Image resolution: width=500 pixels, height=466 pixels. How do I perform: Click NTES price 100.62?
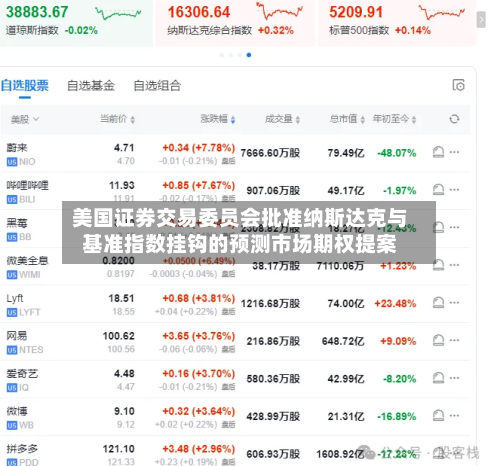[x=119, y=336]
